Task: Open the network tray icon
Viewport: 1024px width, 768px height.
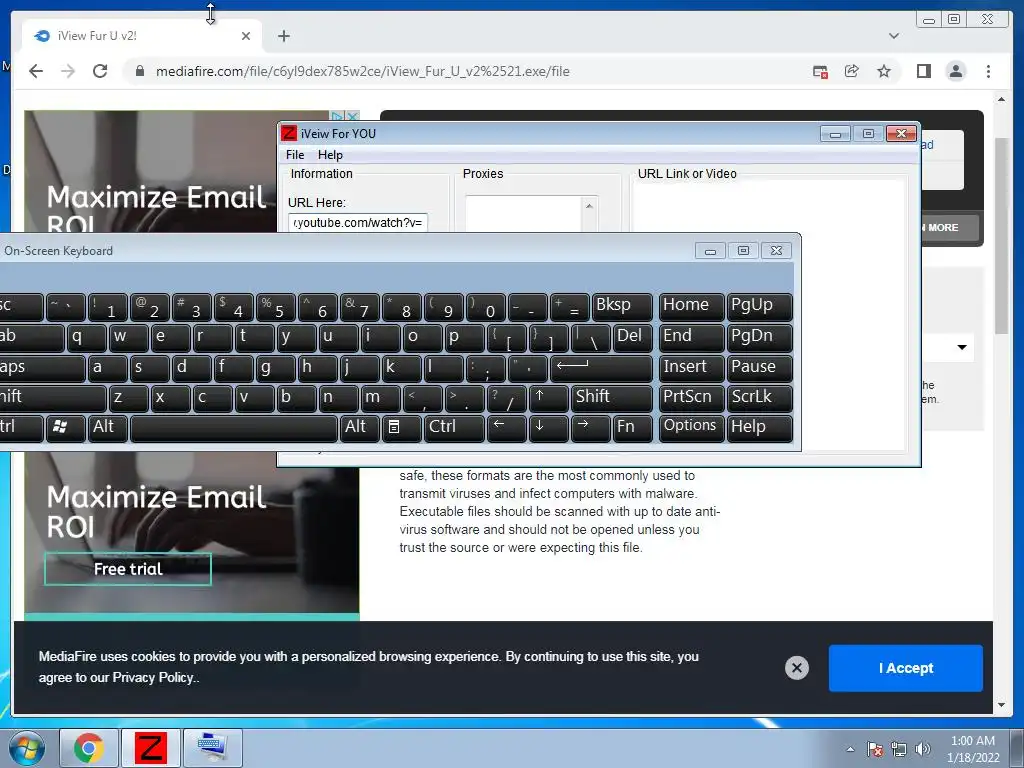Action: tap(899, 749)
